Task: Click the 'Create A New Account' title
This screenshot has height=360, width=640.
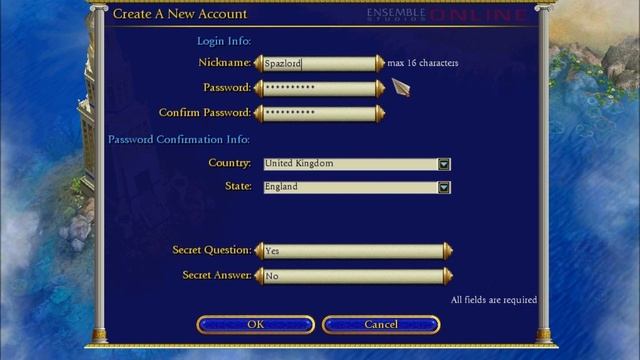Action: [x=180, y=13]
